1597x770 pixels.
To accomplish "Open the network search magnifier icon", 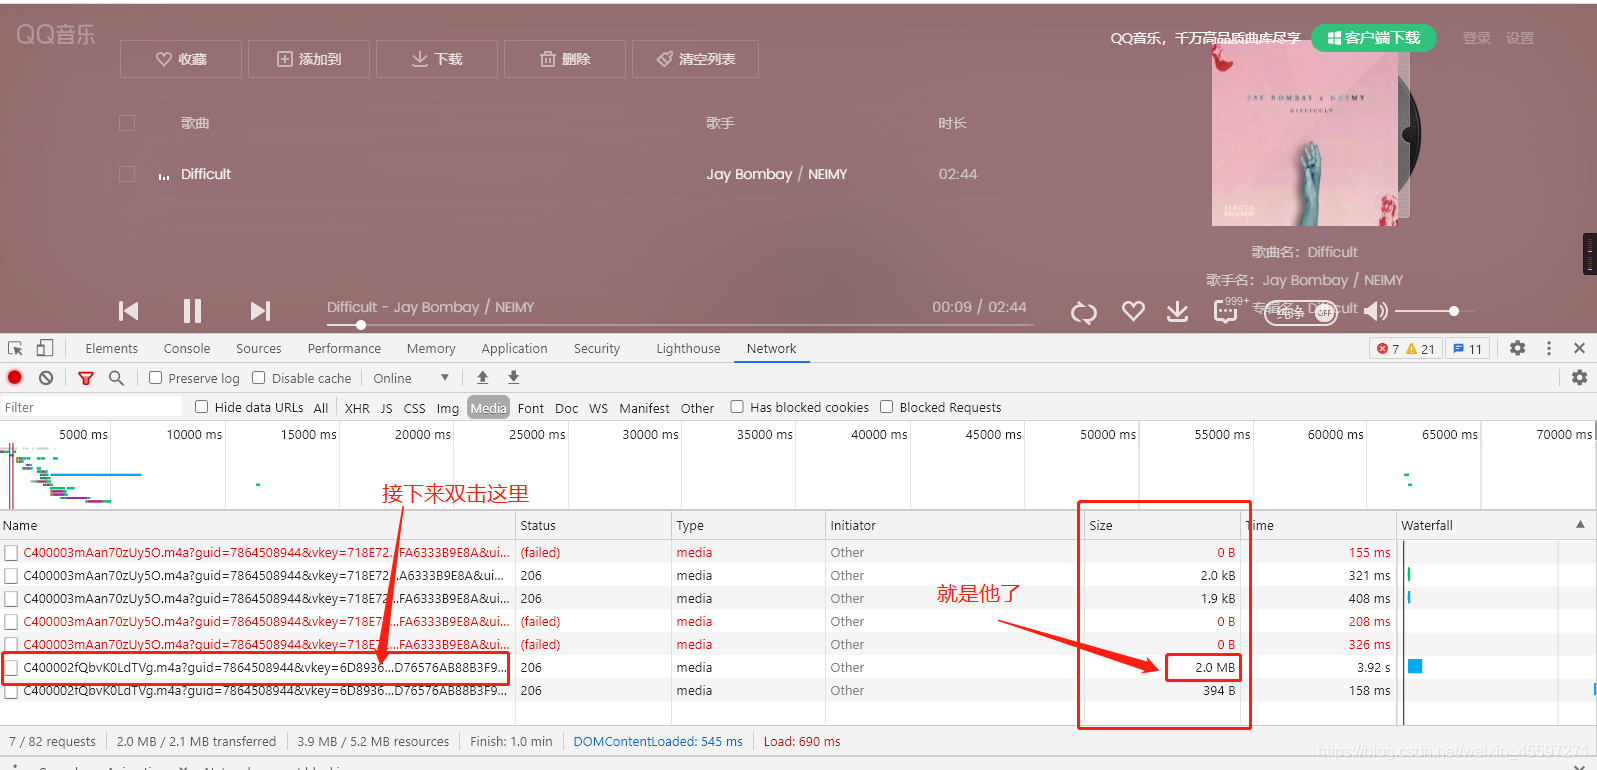I will tap(116, 377).
